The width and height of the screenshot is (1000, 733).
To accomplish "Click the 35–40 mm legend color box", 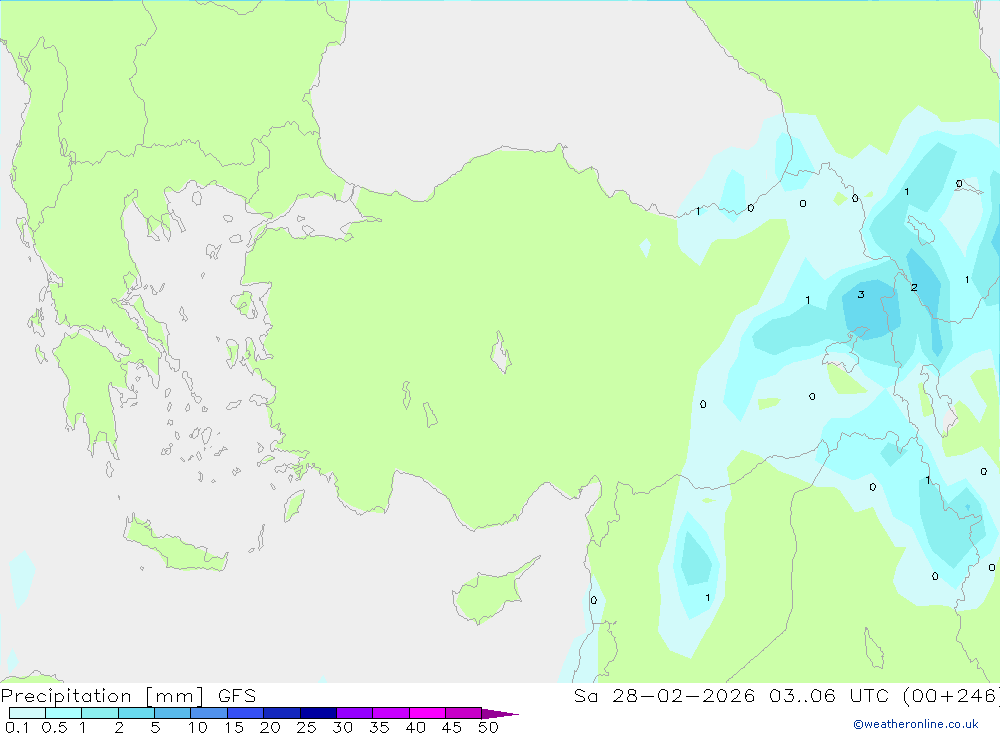I will tap(391, 713).
